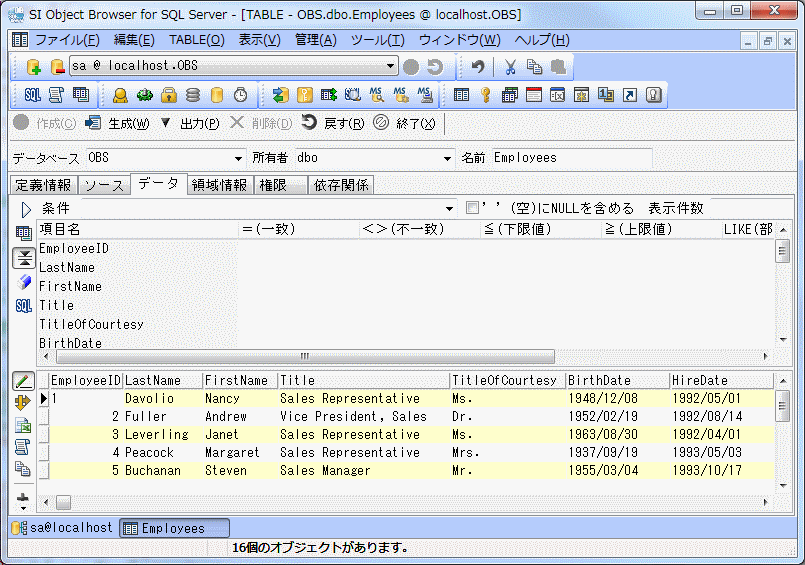Screen dimensions: 805x565
Task: Click the Excel export icon beside data grid
Action: [23, 425]
